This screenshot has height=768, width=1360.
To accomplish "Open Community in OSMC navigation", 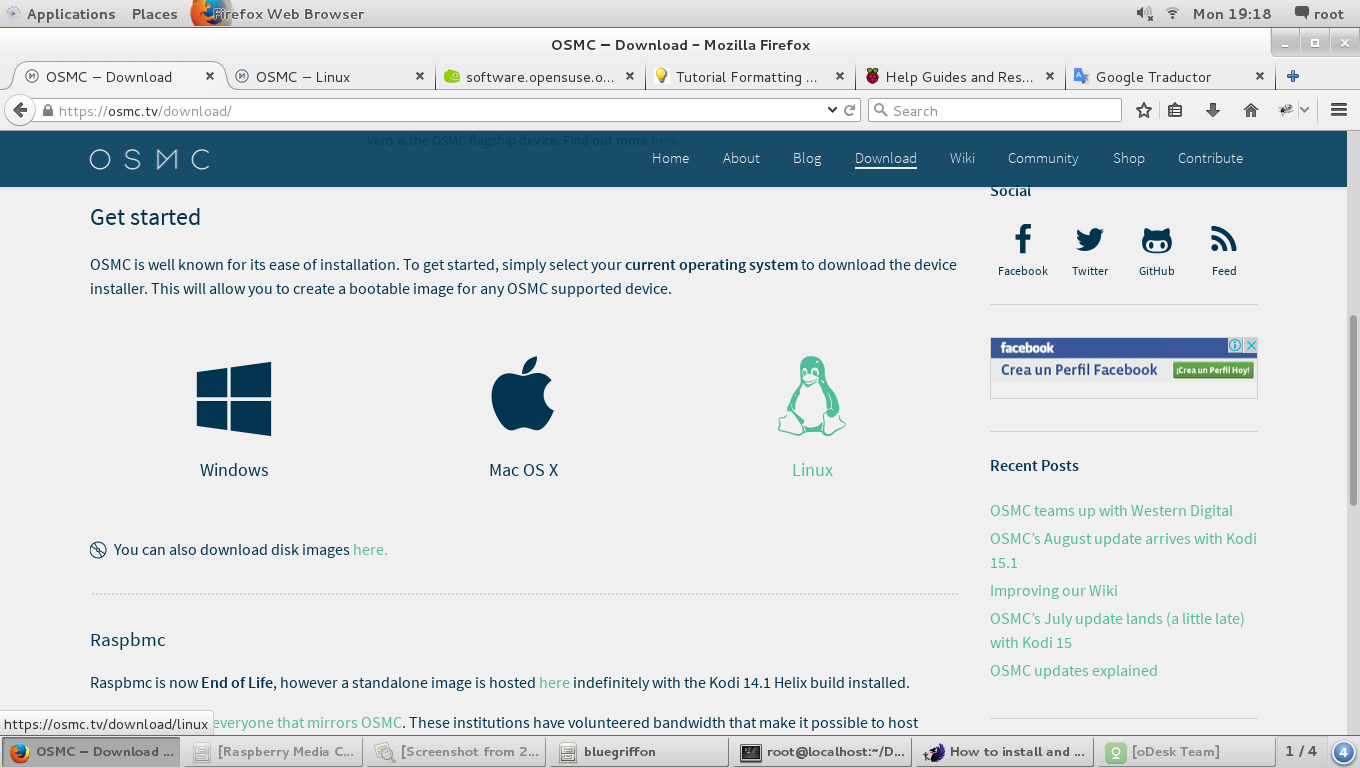I will pyautogui.click(x=1043, y=158).
